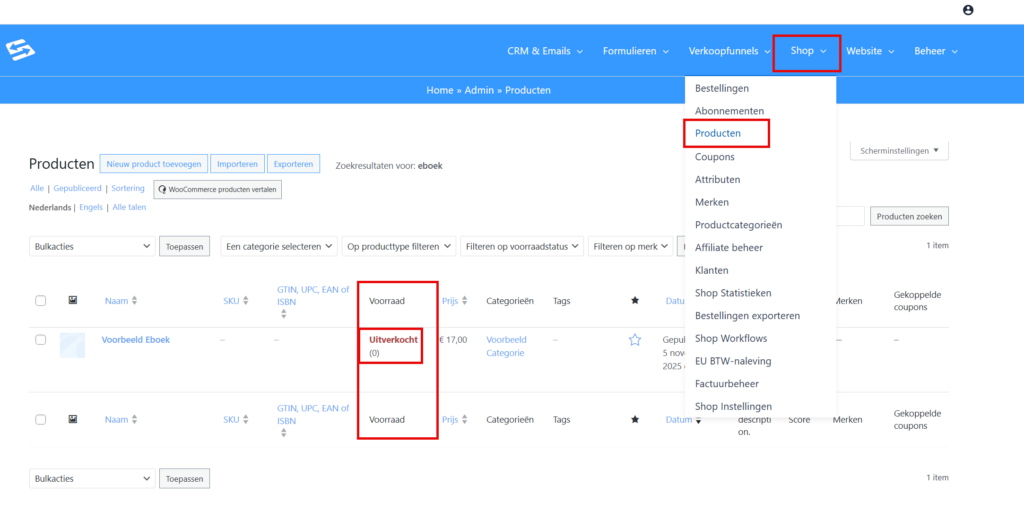This screenshot has height=529, width=1024.
Task: Click the image column icon in the table footer
Action: click(72, 420)
